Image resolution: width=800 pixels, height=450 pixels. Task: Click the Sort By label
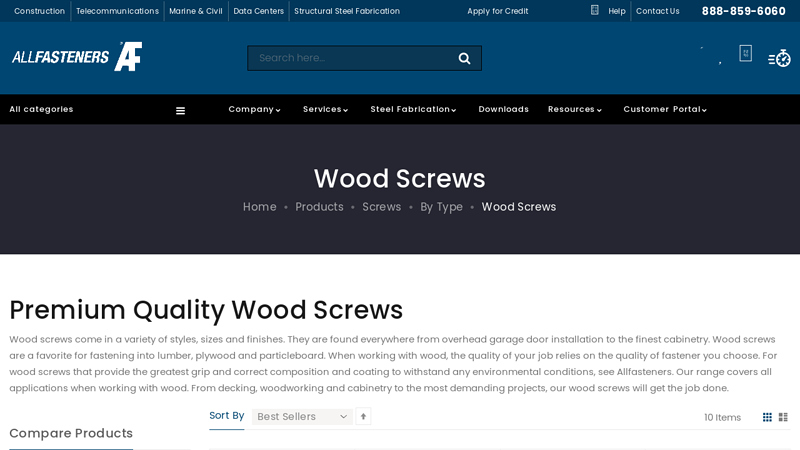click(227, 415)
